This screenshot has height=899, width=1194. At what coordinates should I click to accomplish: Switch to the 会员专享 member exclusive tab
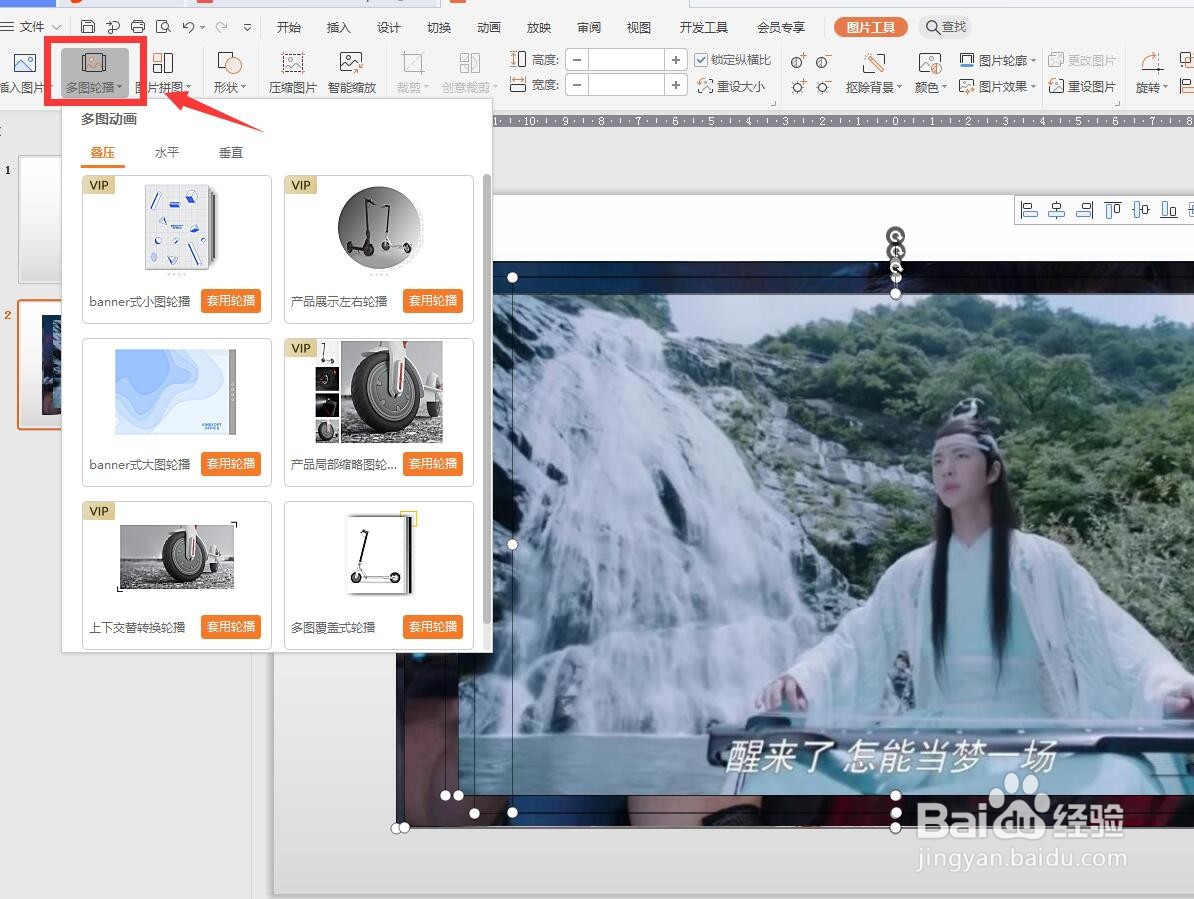[x=781, y=27]
